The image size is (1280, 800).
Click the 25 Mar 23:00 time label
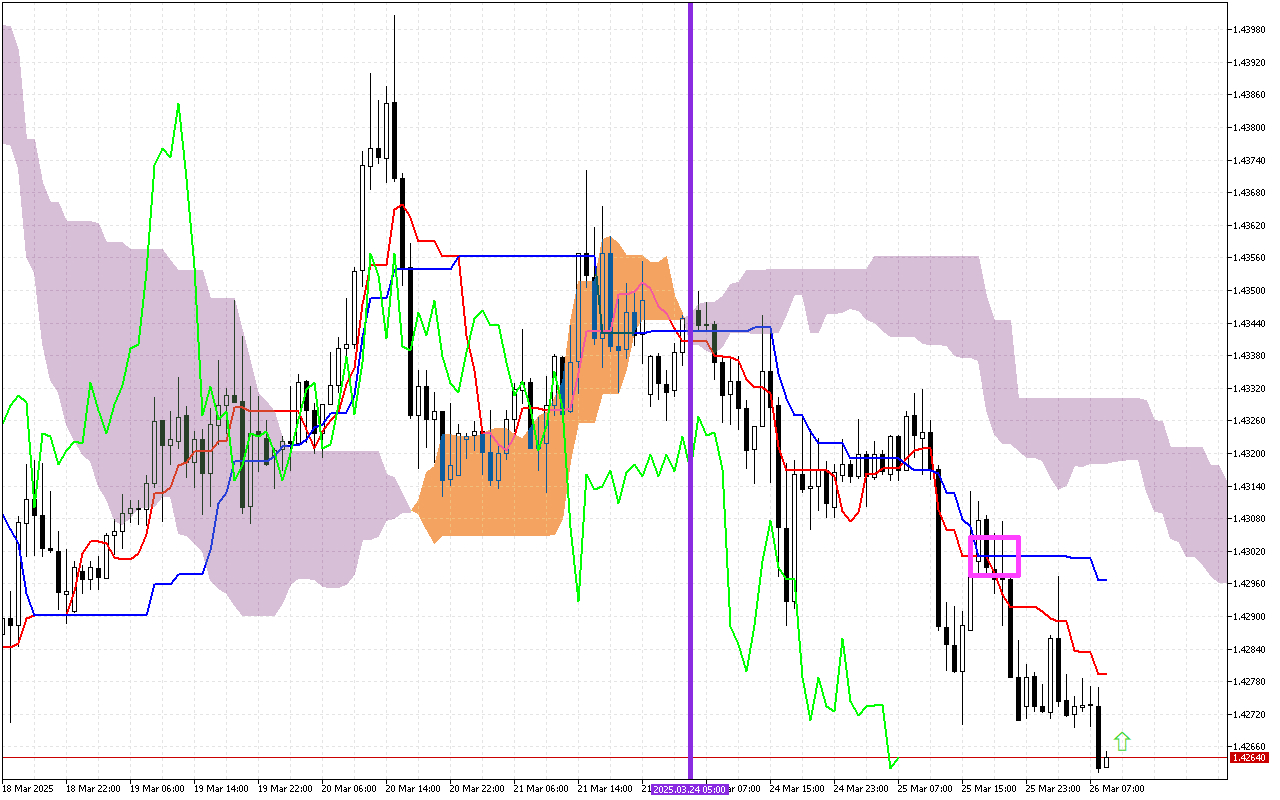click(1051, 789)
